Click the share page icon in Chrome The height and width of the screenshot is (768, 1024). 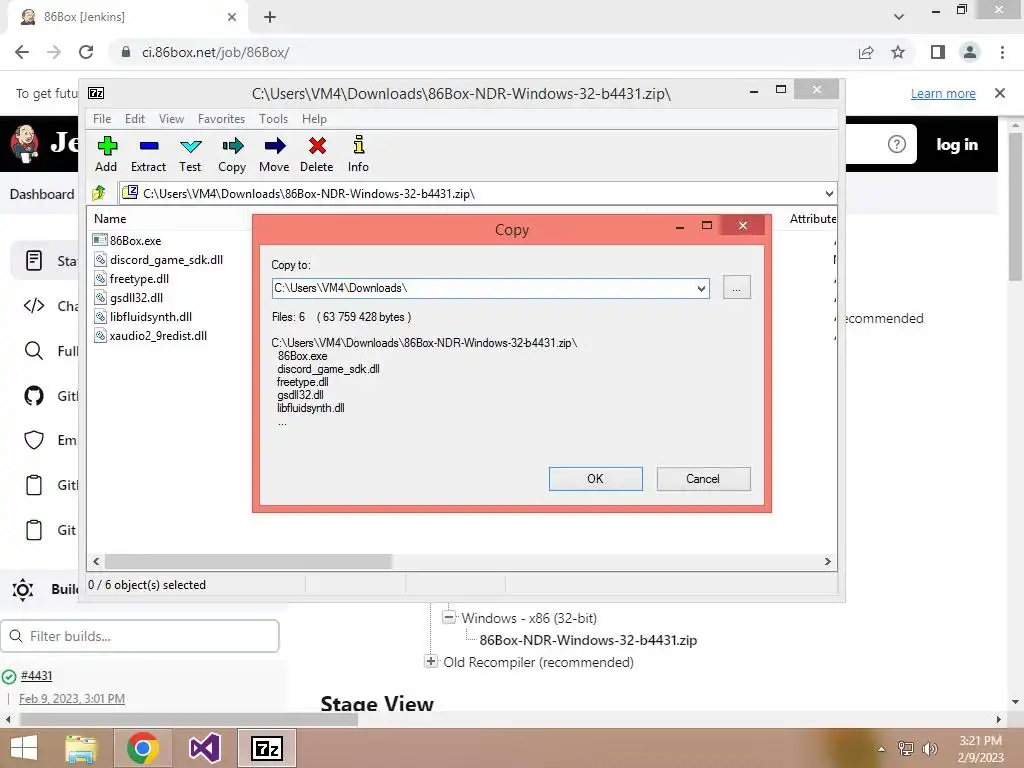[866, 52]
